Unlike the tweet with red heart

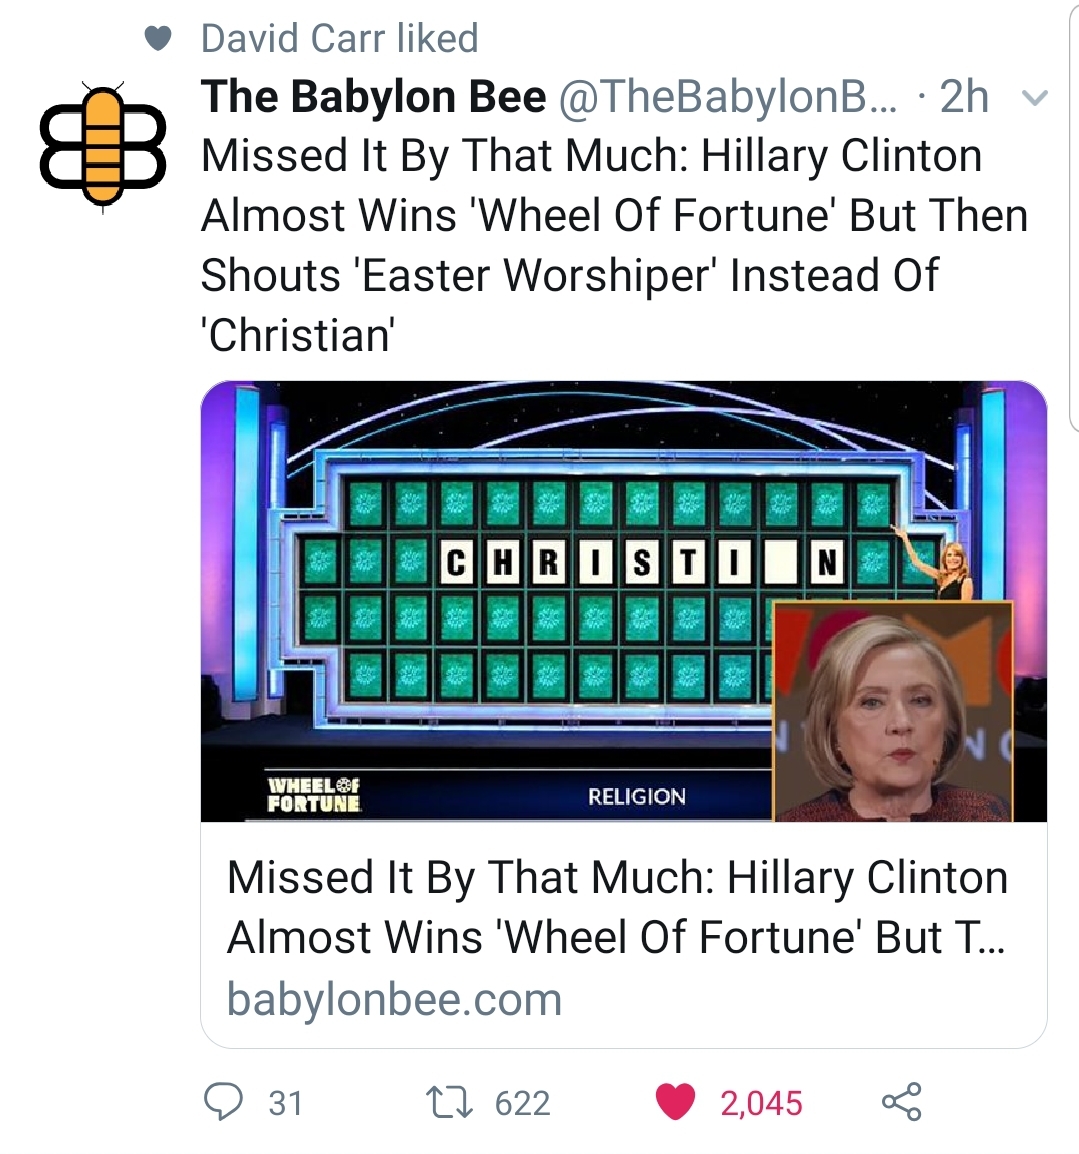(x=675, y=1102)
